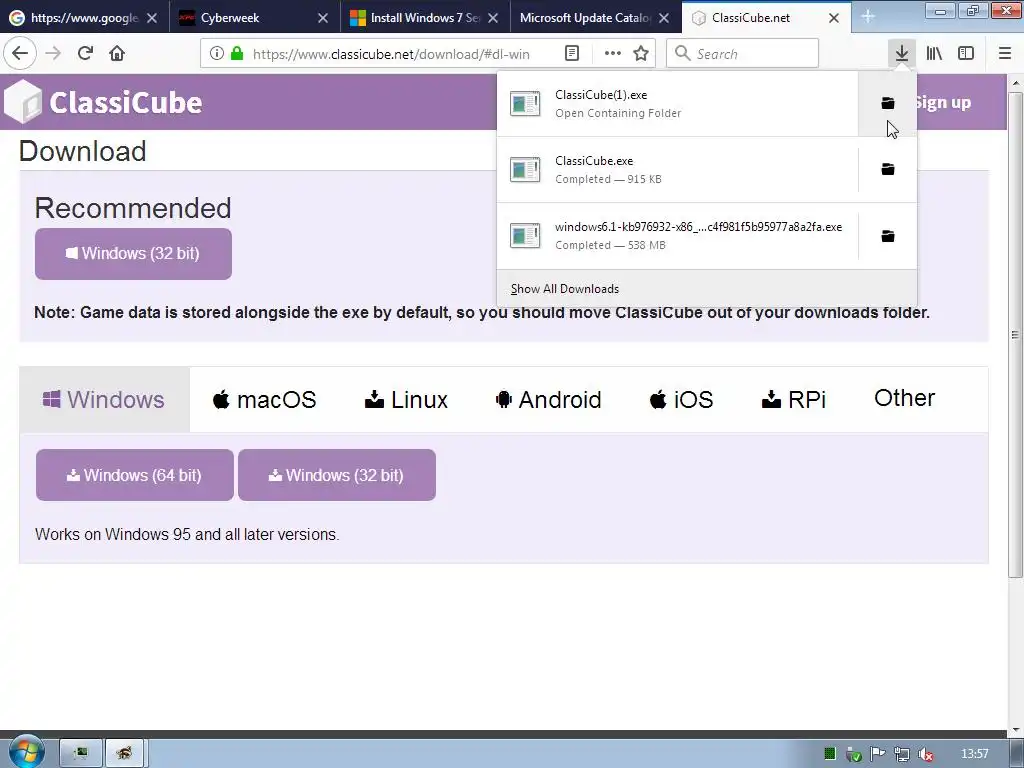The image size is (1024, 768).
Task: Click second pinned taskbar application icon
Action: [125, 753]
